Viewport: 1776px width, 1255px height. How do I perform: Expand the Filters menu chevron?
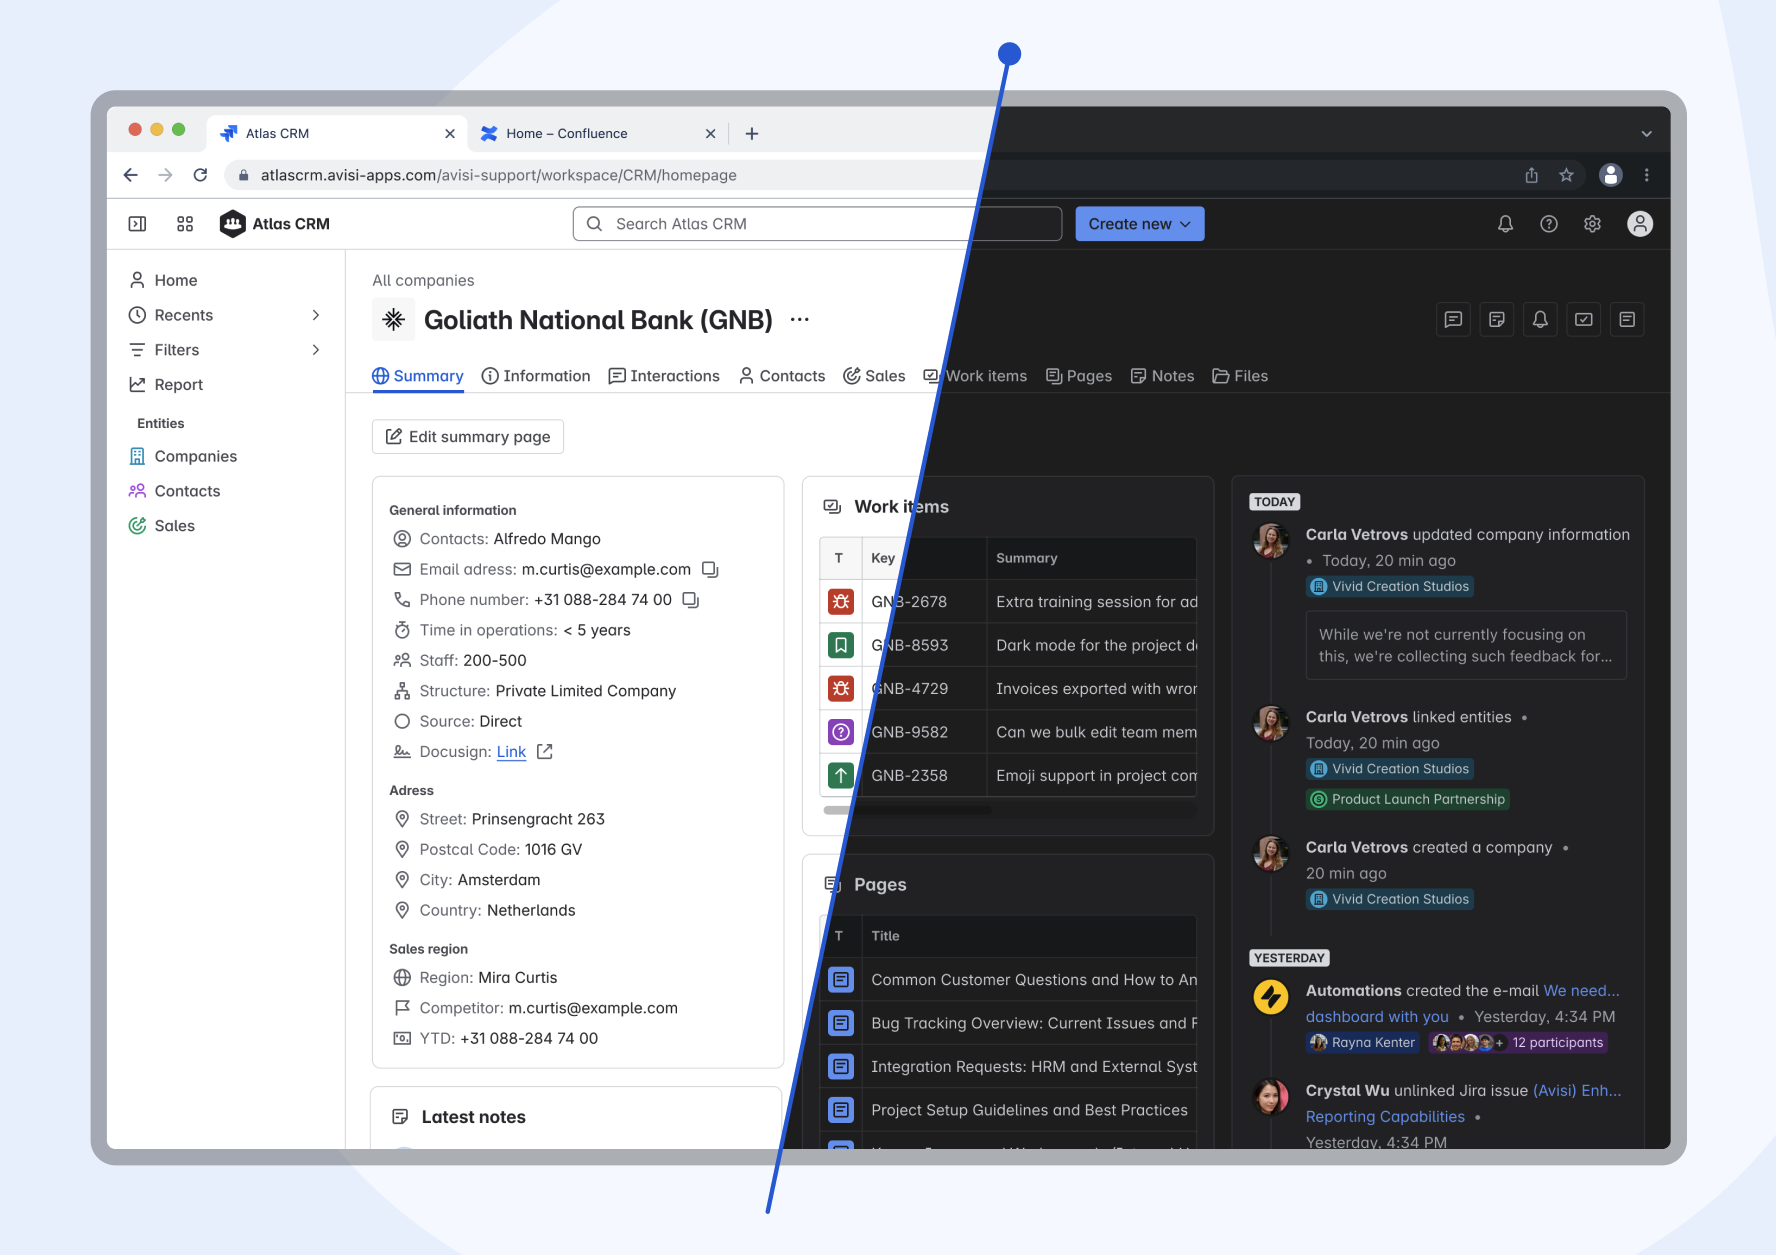coord(316,350)
